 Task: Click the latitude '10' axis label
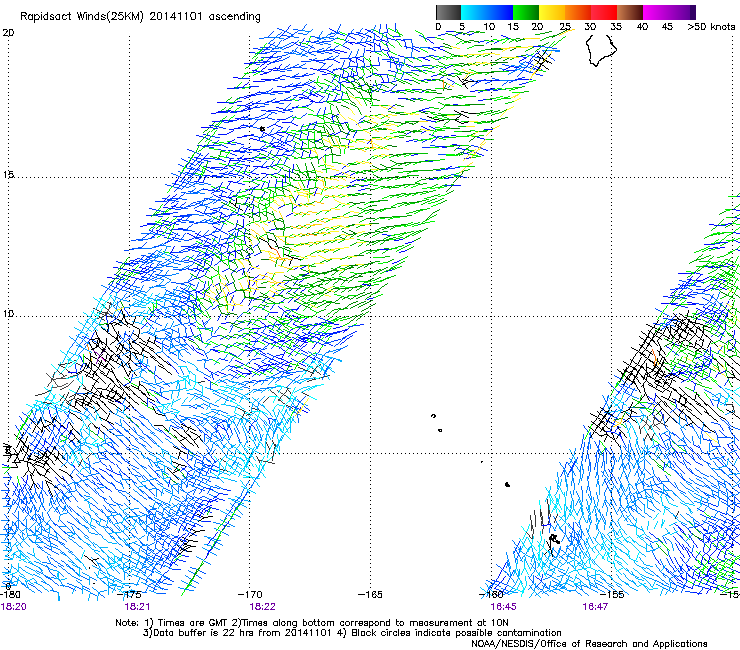[8, 314]
